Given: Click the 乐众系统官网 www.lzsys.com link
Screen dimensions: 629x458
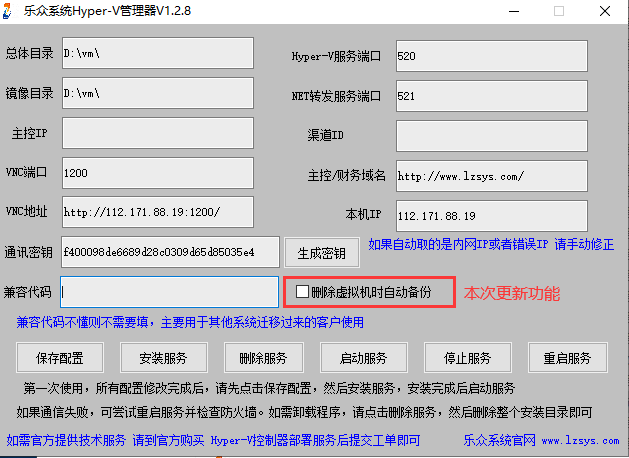Looking at the screenshot, I should 541,440.
